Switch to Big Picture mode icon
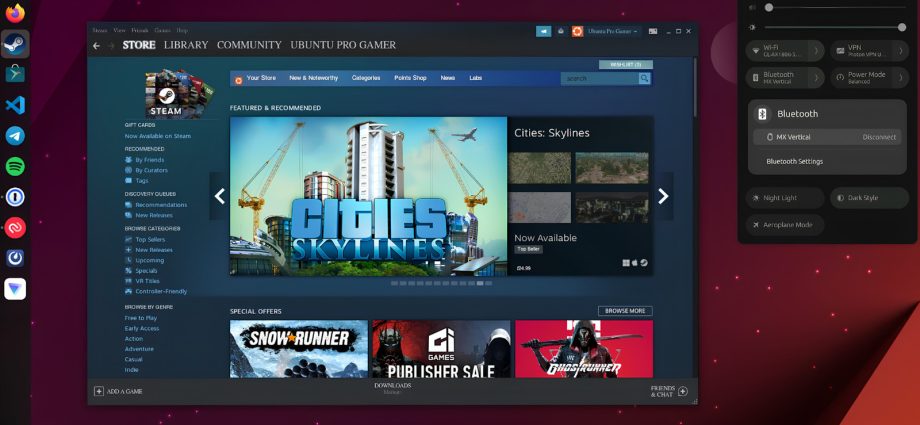The width and height of the screenshot is (920, 425). (652, 31)
